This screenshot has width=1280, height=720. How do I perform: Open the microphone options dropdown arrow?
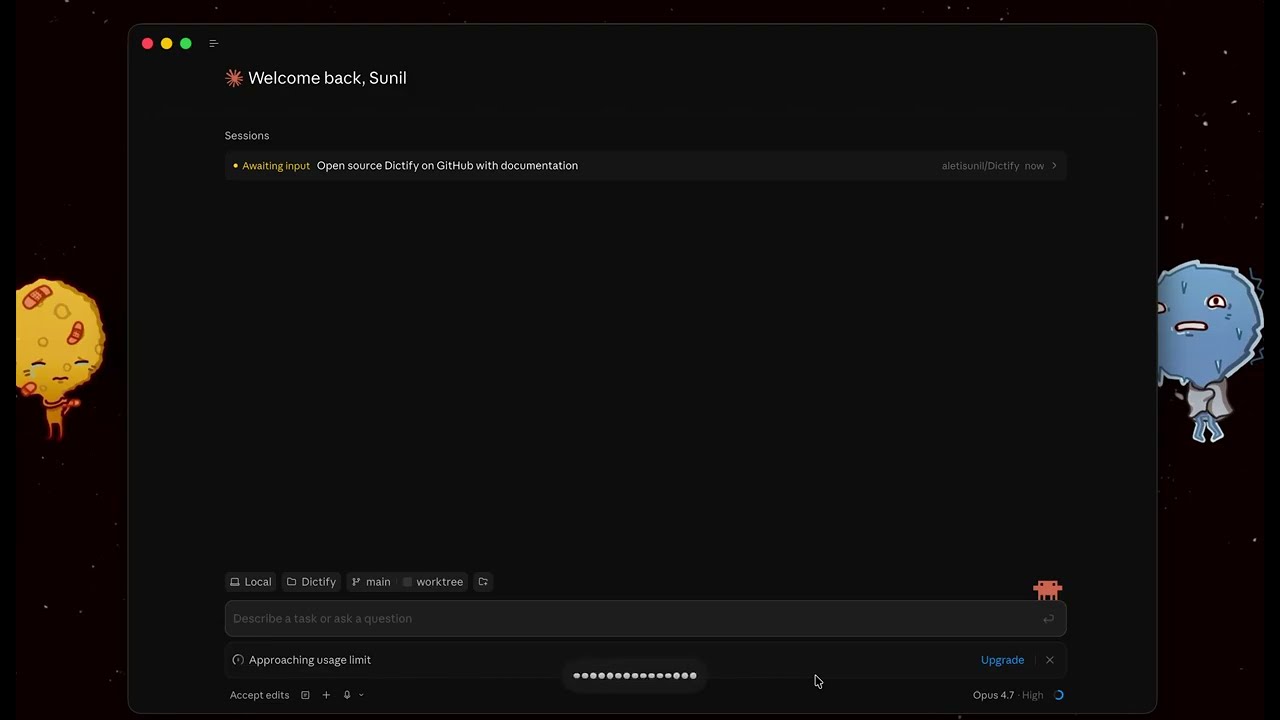[x=361, y=695]
